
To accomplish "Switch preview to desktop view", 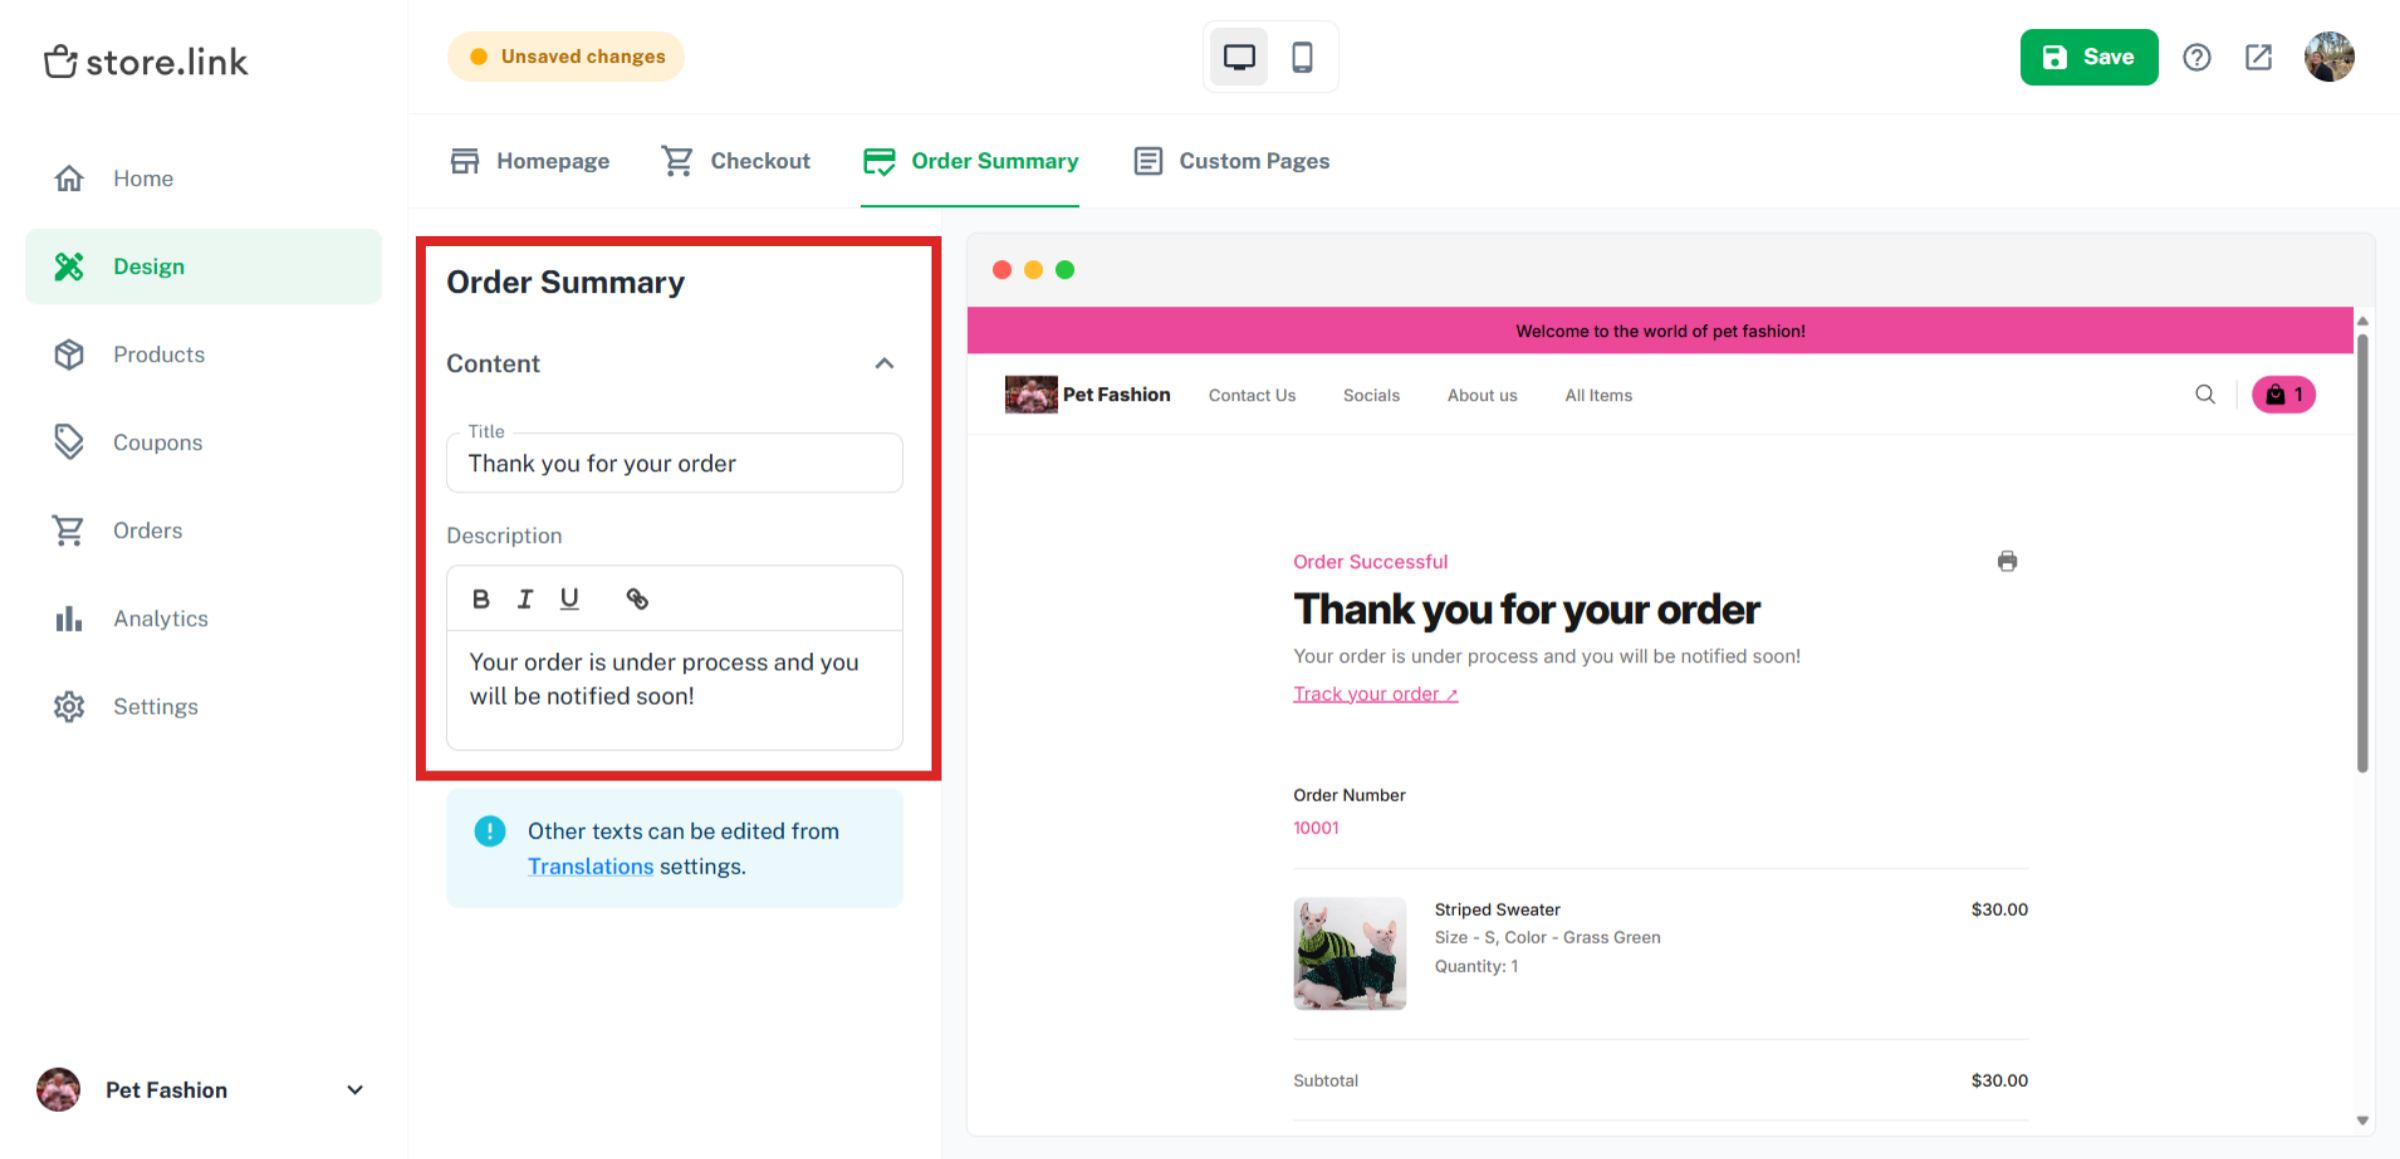I will click(x=1238, y=57).
